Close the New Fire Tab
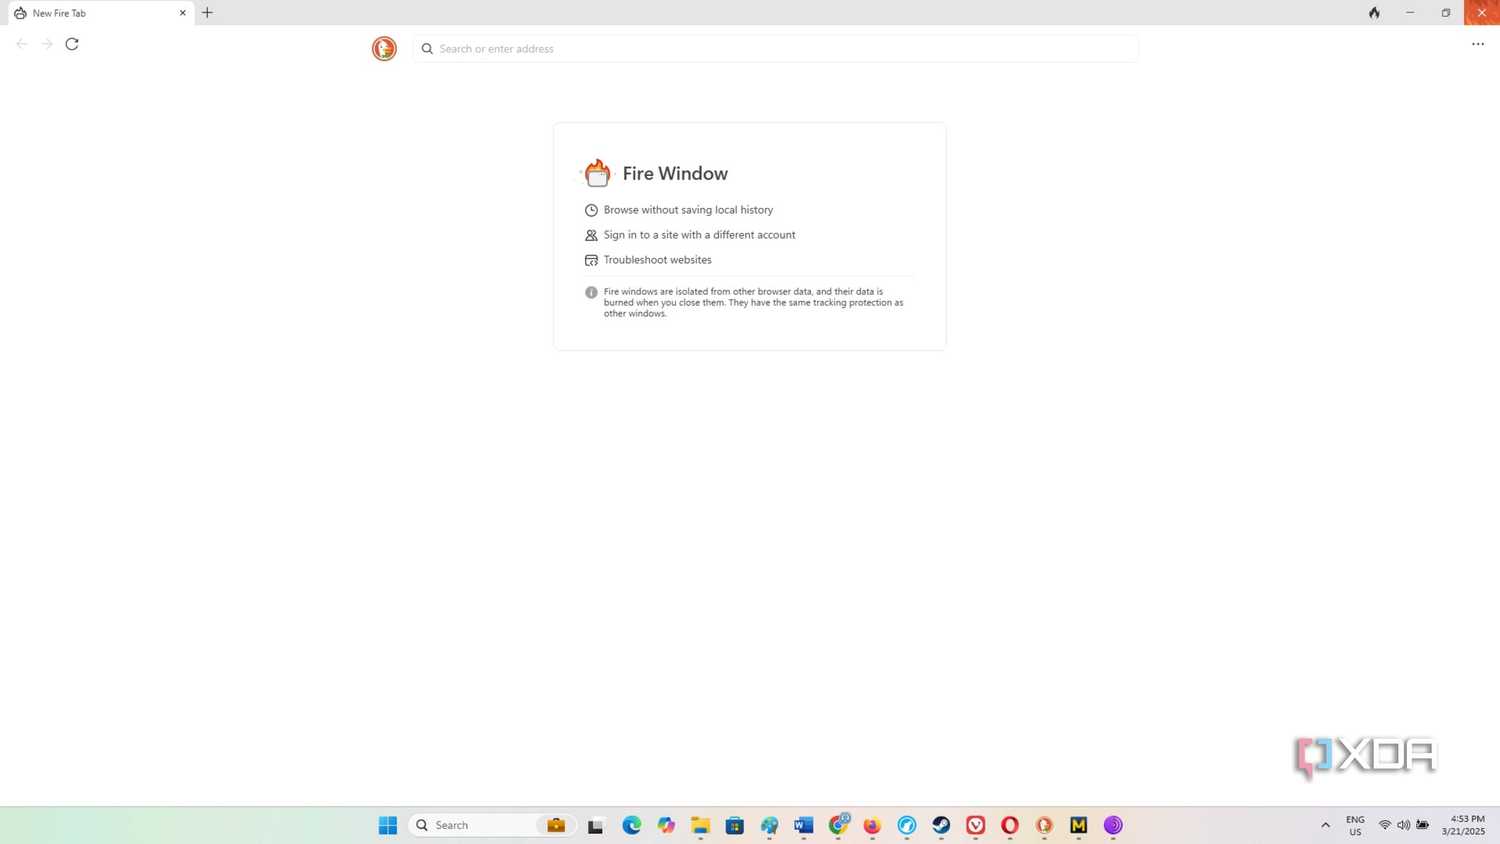The width and height of the screenshot is (1500, 844). tap(183, 13)
